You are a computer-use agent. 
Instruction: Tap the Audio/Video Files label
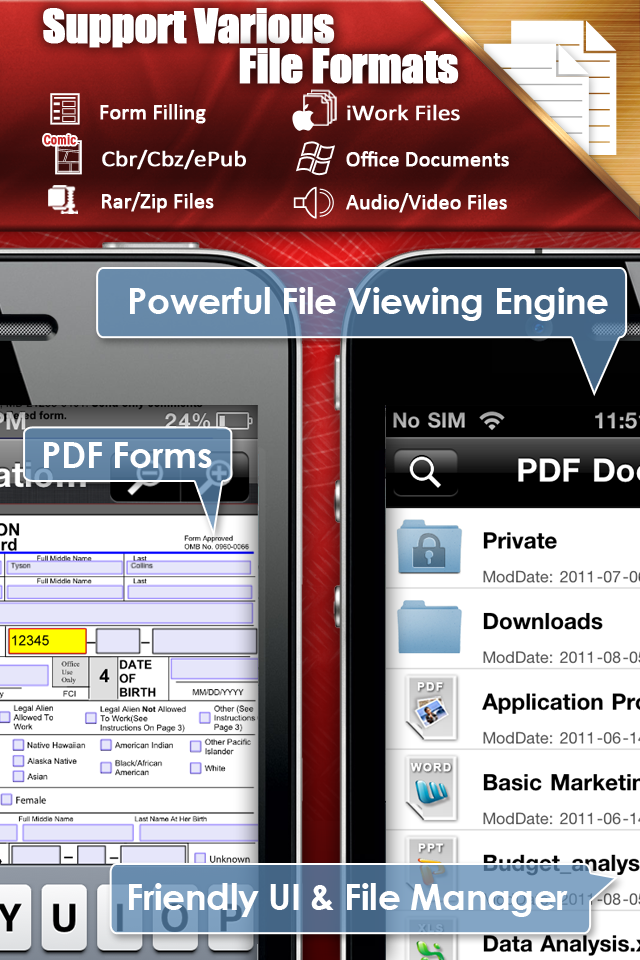426,203
